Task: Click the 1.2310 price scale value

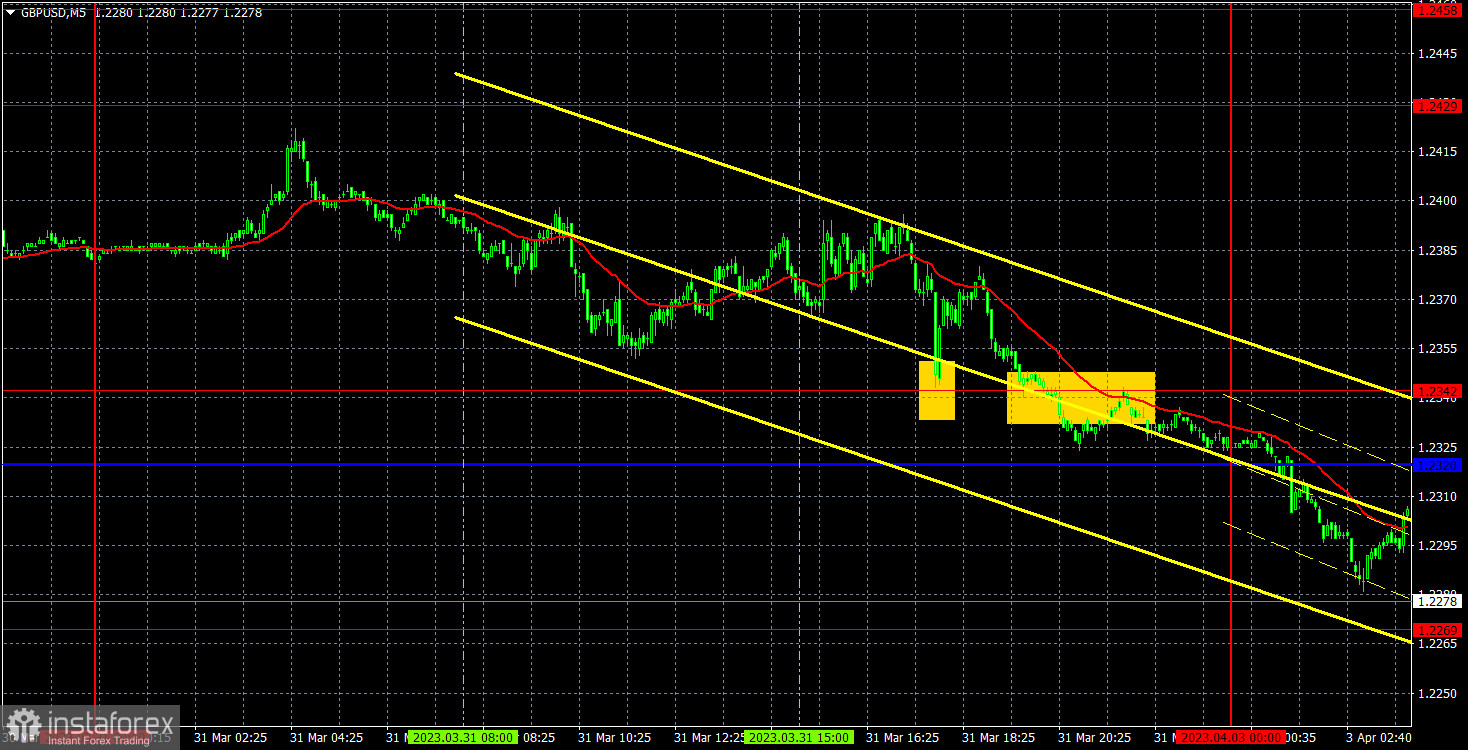Action: coord(1439,497)
